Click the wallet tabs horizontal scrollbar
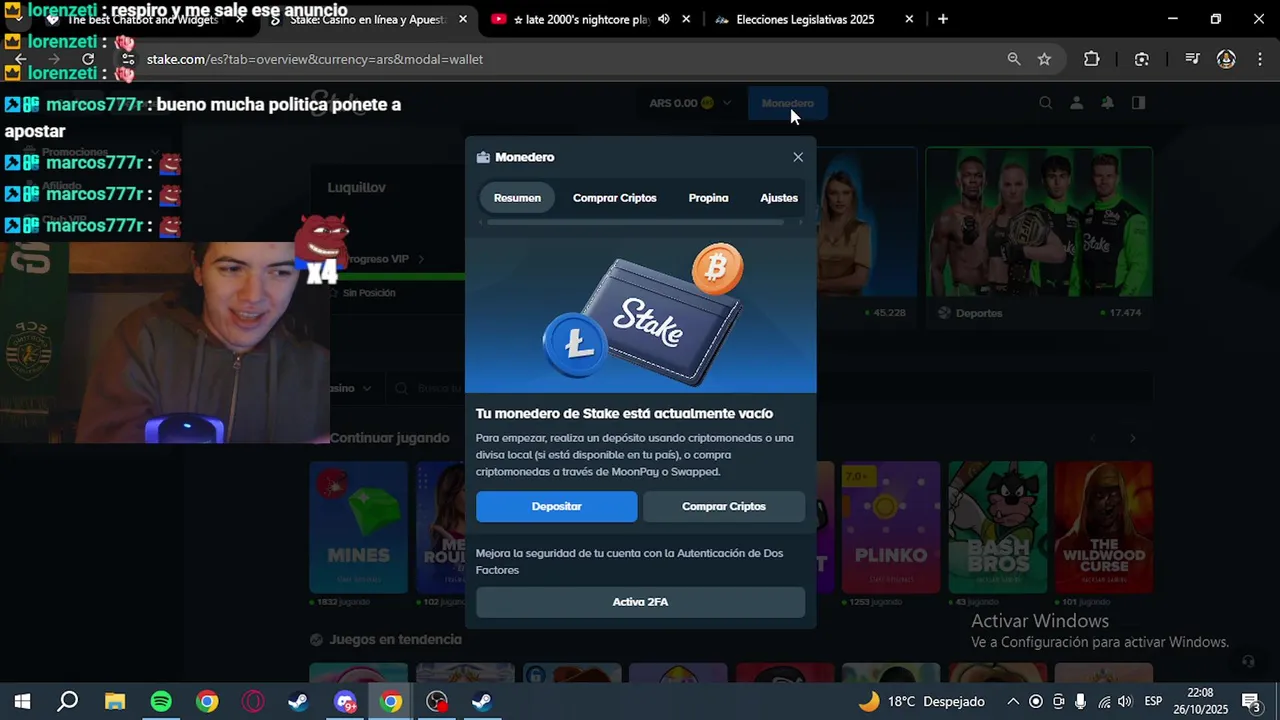This screenshot has height=720, width=1280. coord(635,222)
